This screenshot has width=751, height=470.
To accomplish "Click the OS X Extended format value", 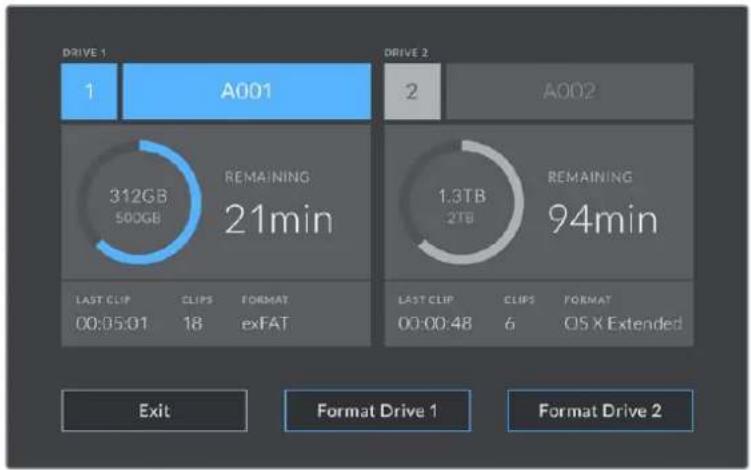I will [623, 323].
